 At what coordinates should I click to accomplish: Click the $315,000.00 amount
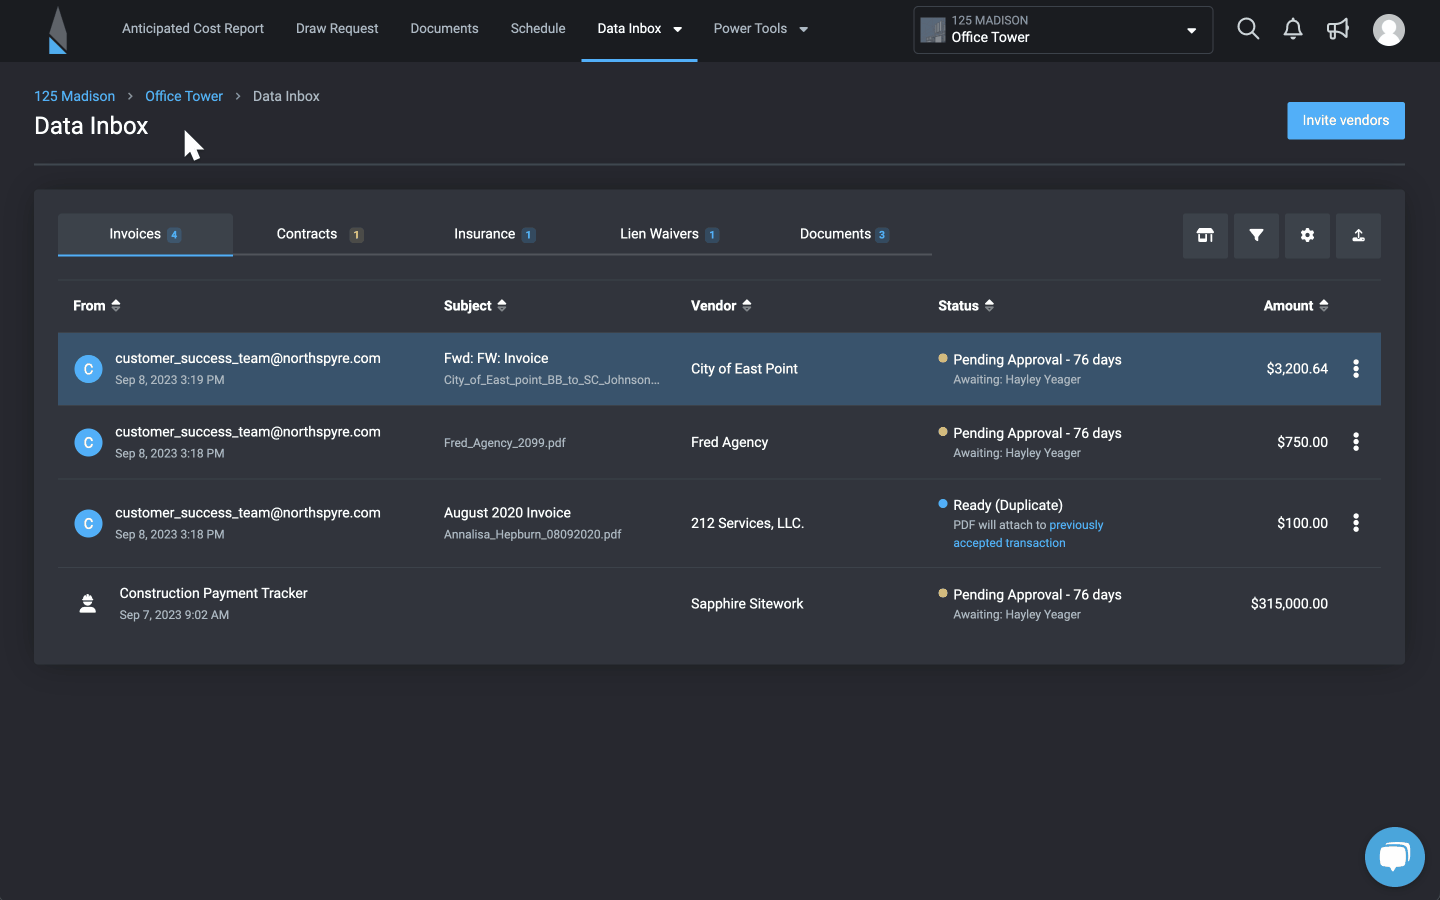click(x=1289, y=604)
